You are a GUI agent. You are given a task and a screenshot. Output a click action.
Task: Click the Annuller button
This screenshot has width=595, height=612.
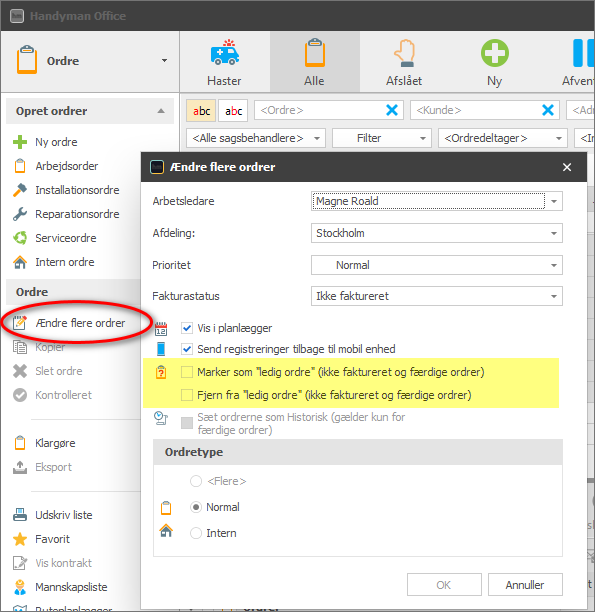click(x=525, y=585)
